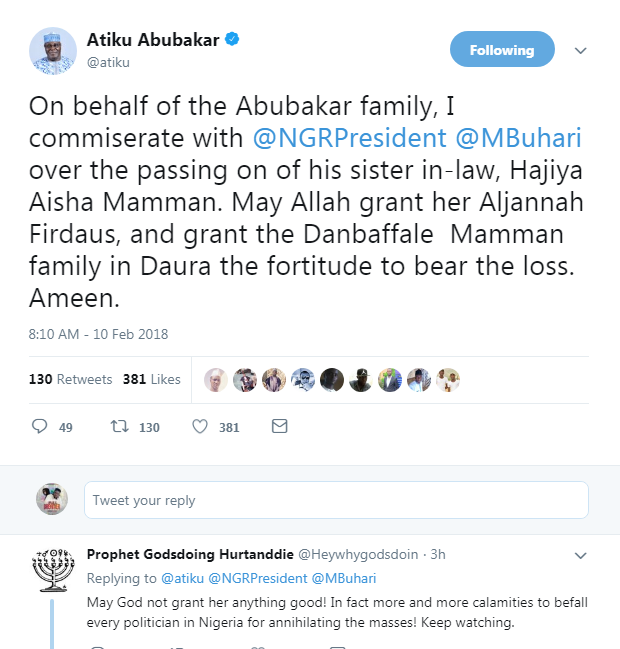This screenshot has width=620, height=649.
Task: Click the menorah avatar of Prophet Godsdoing
Action: click(x=51, y=571)
